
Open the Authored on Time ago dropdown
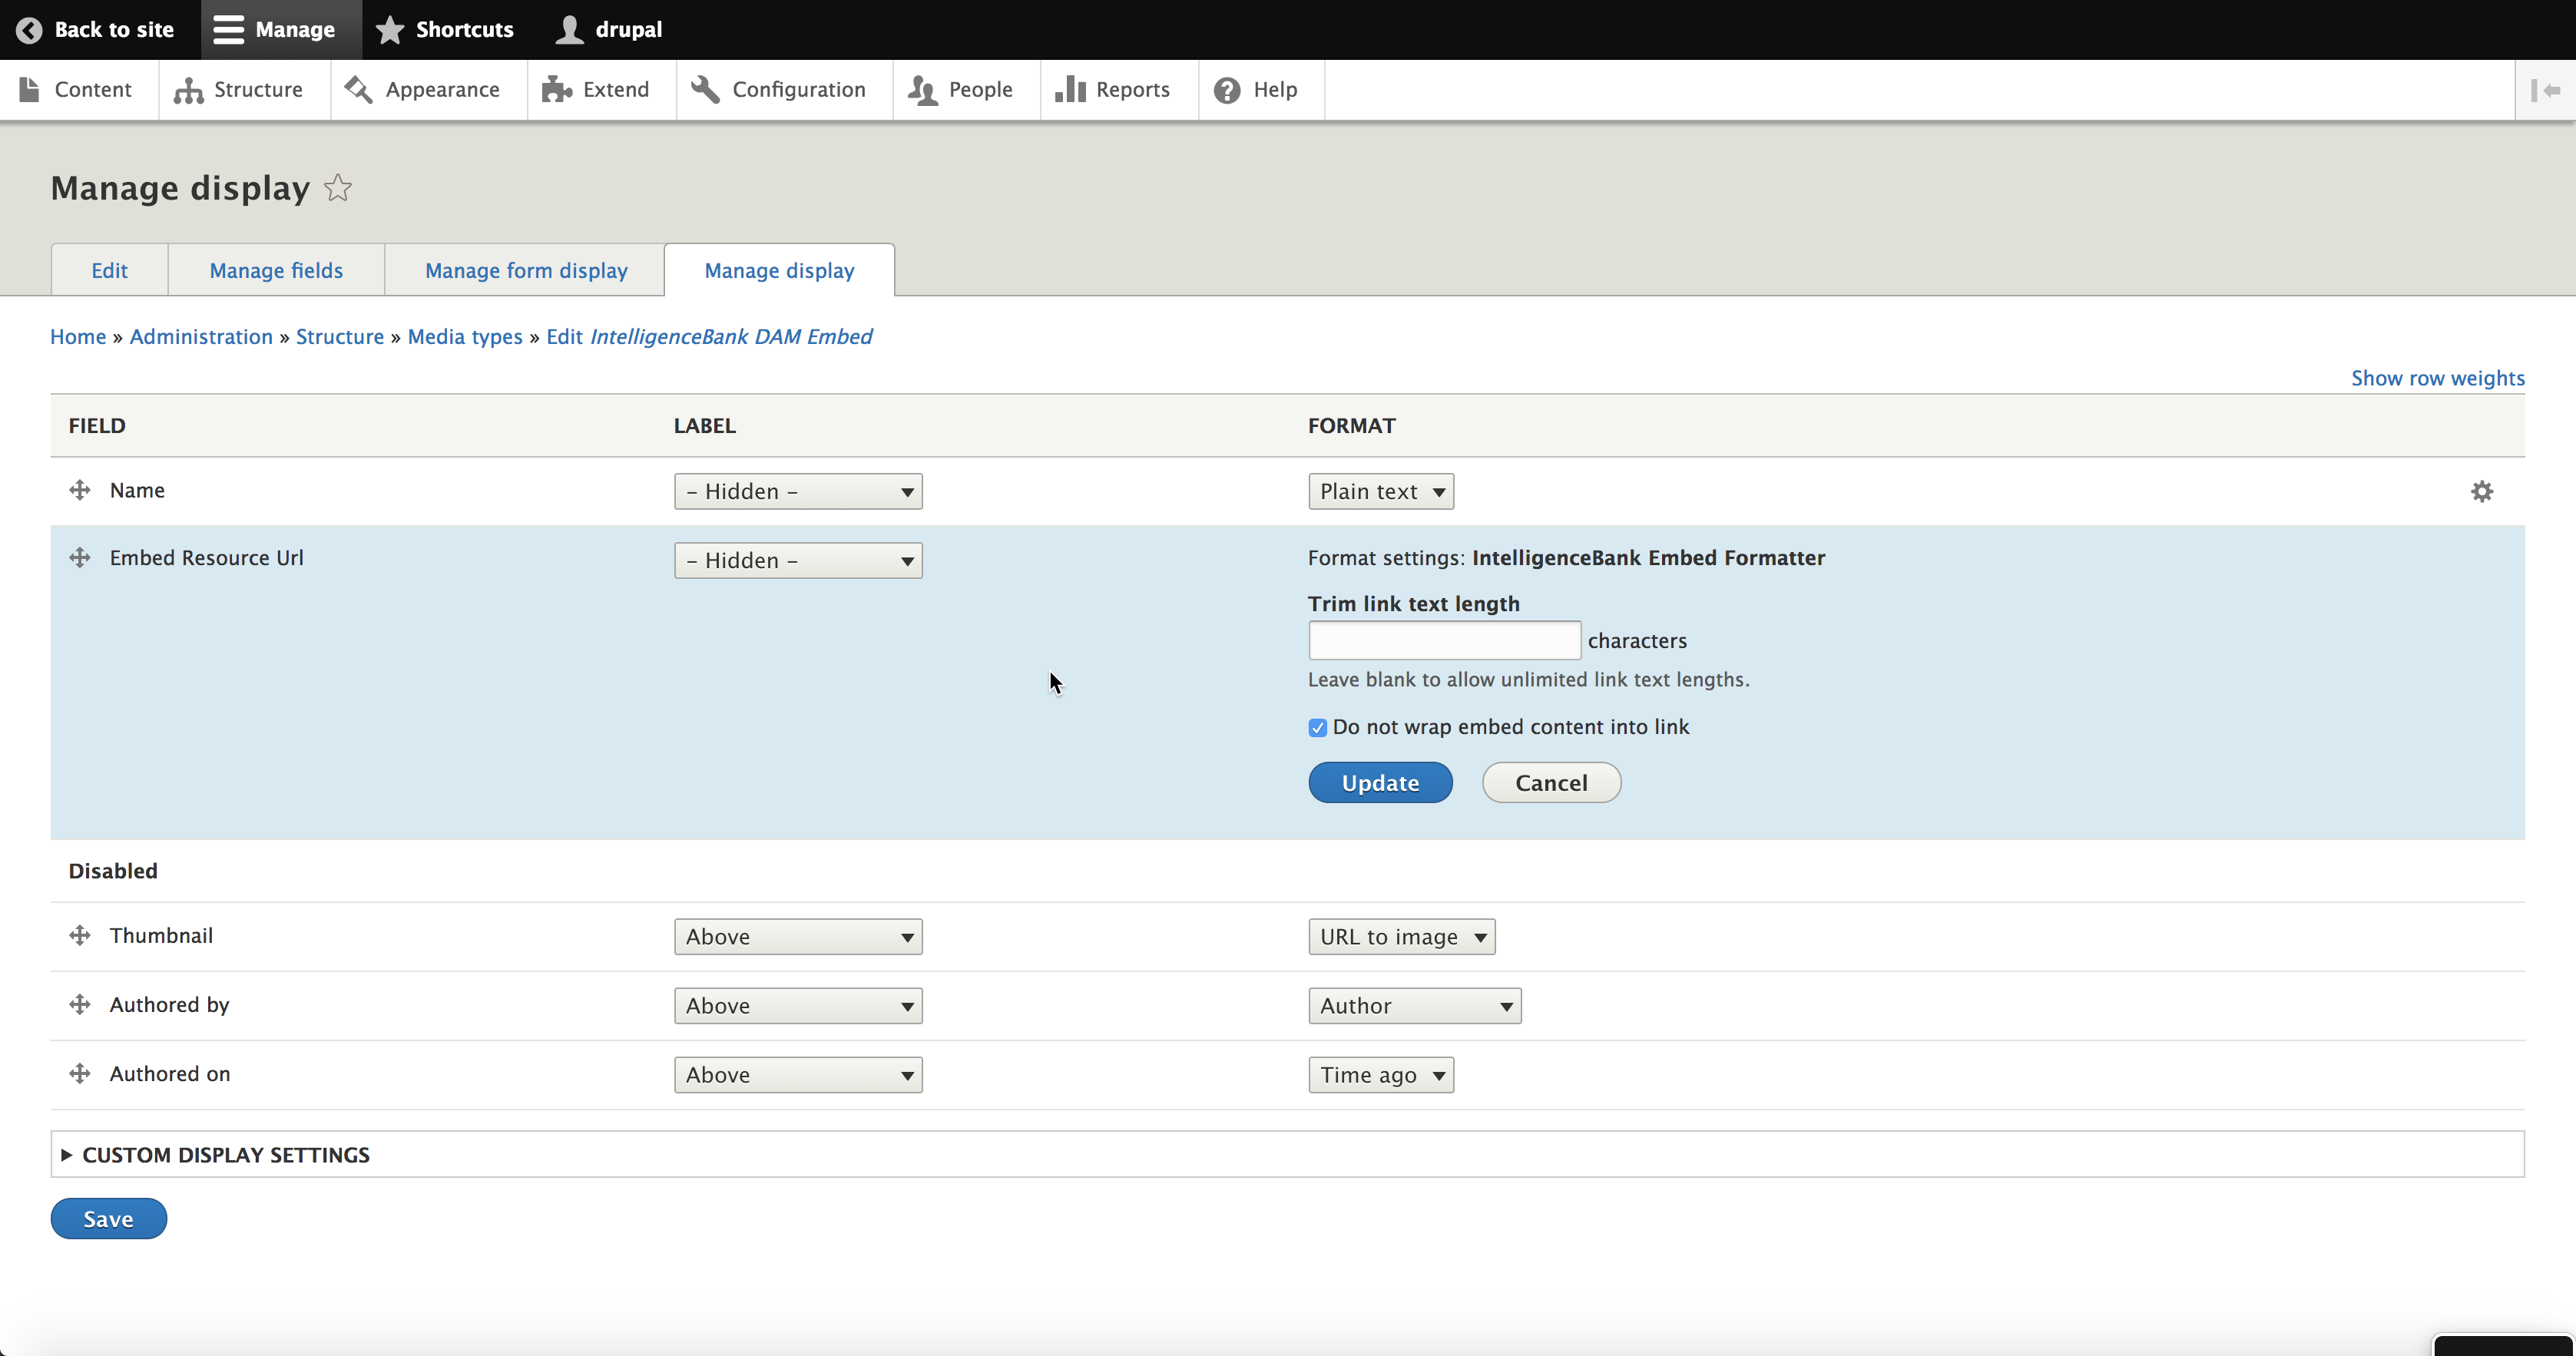pos(1380,1075)
